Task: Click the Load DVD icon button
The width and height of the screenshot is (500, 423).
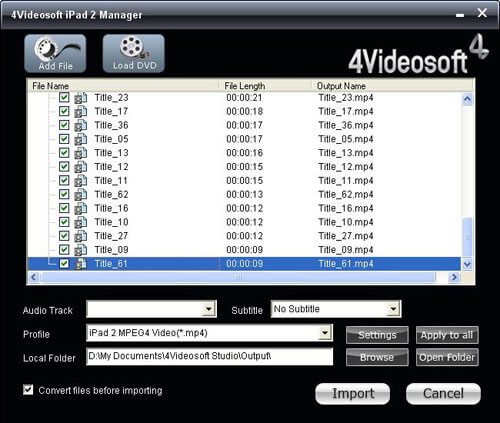Action: point(134,53)
